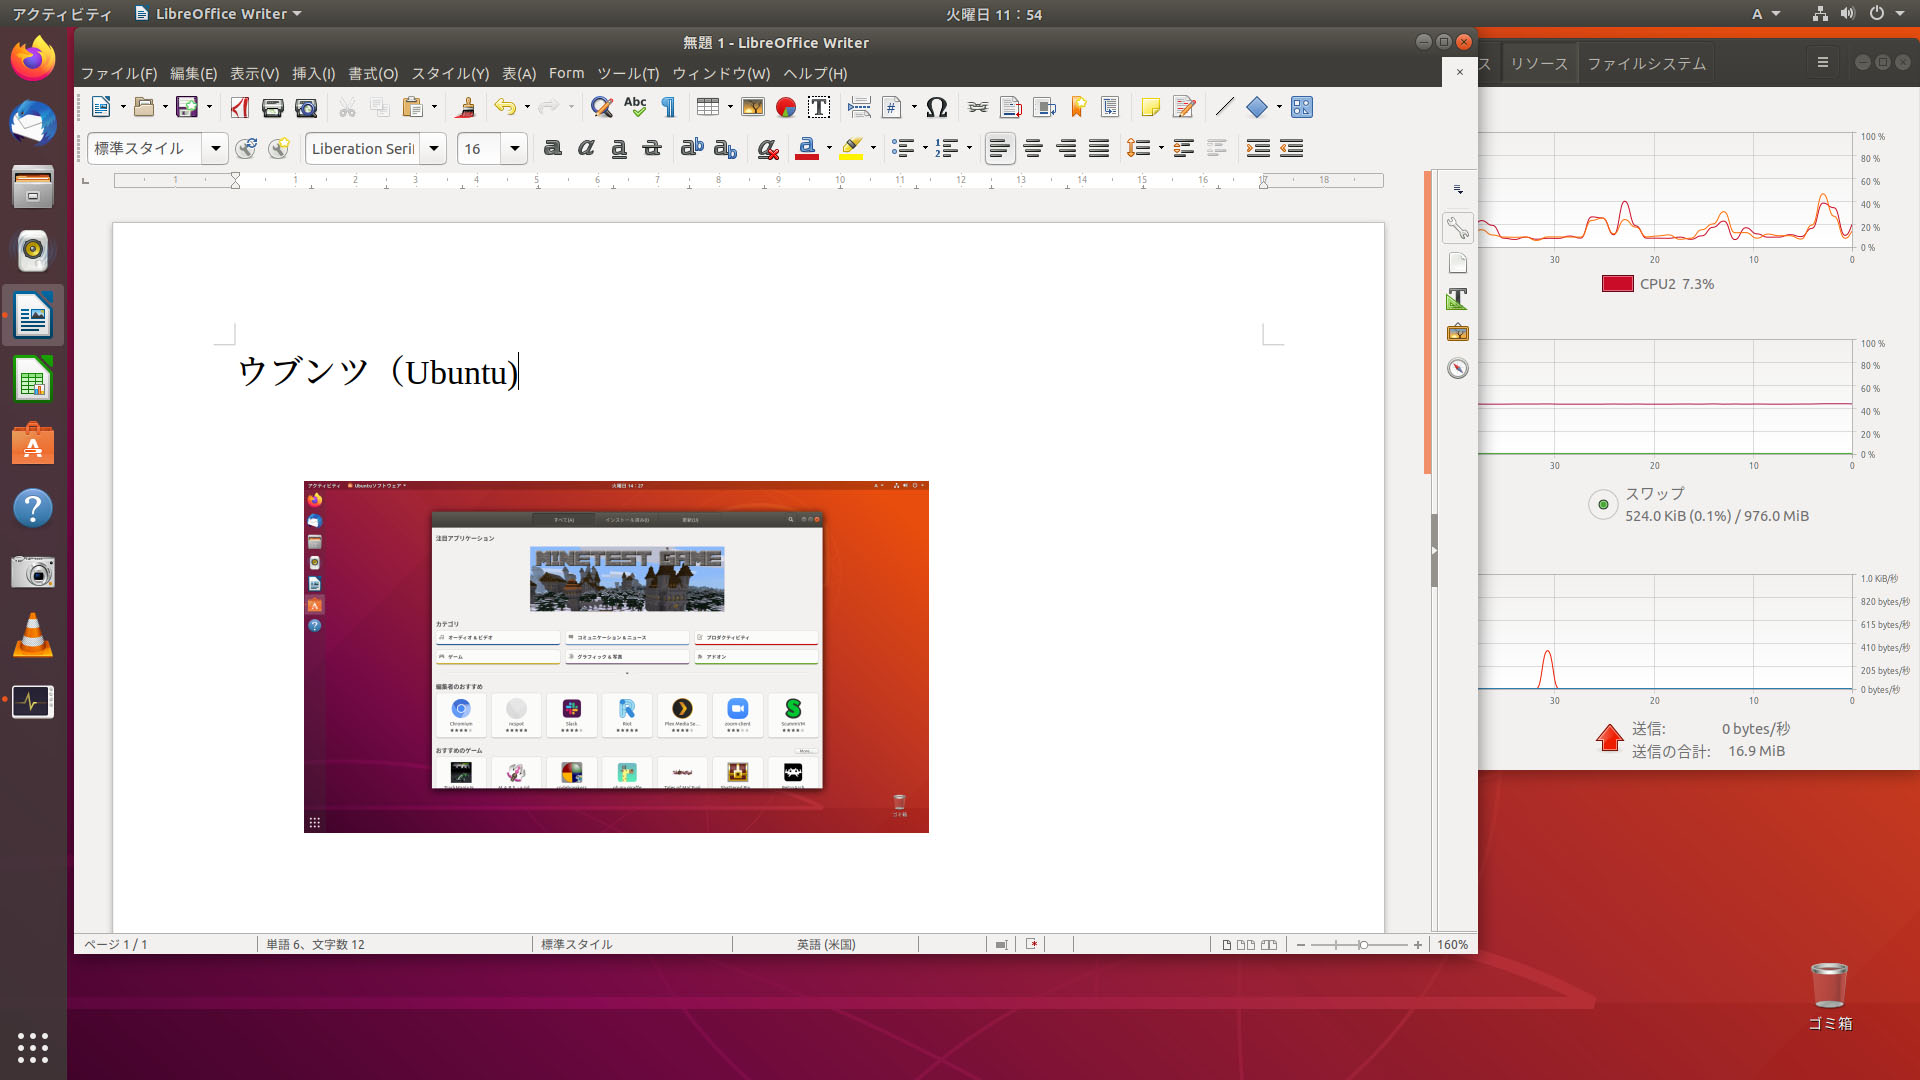Expand the font size 16 dropdown
The height and width of the screenshot is (1080, 1920).
click(x=515, y=149)
